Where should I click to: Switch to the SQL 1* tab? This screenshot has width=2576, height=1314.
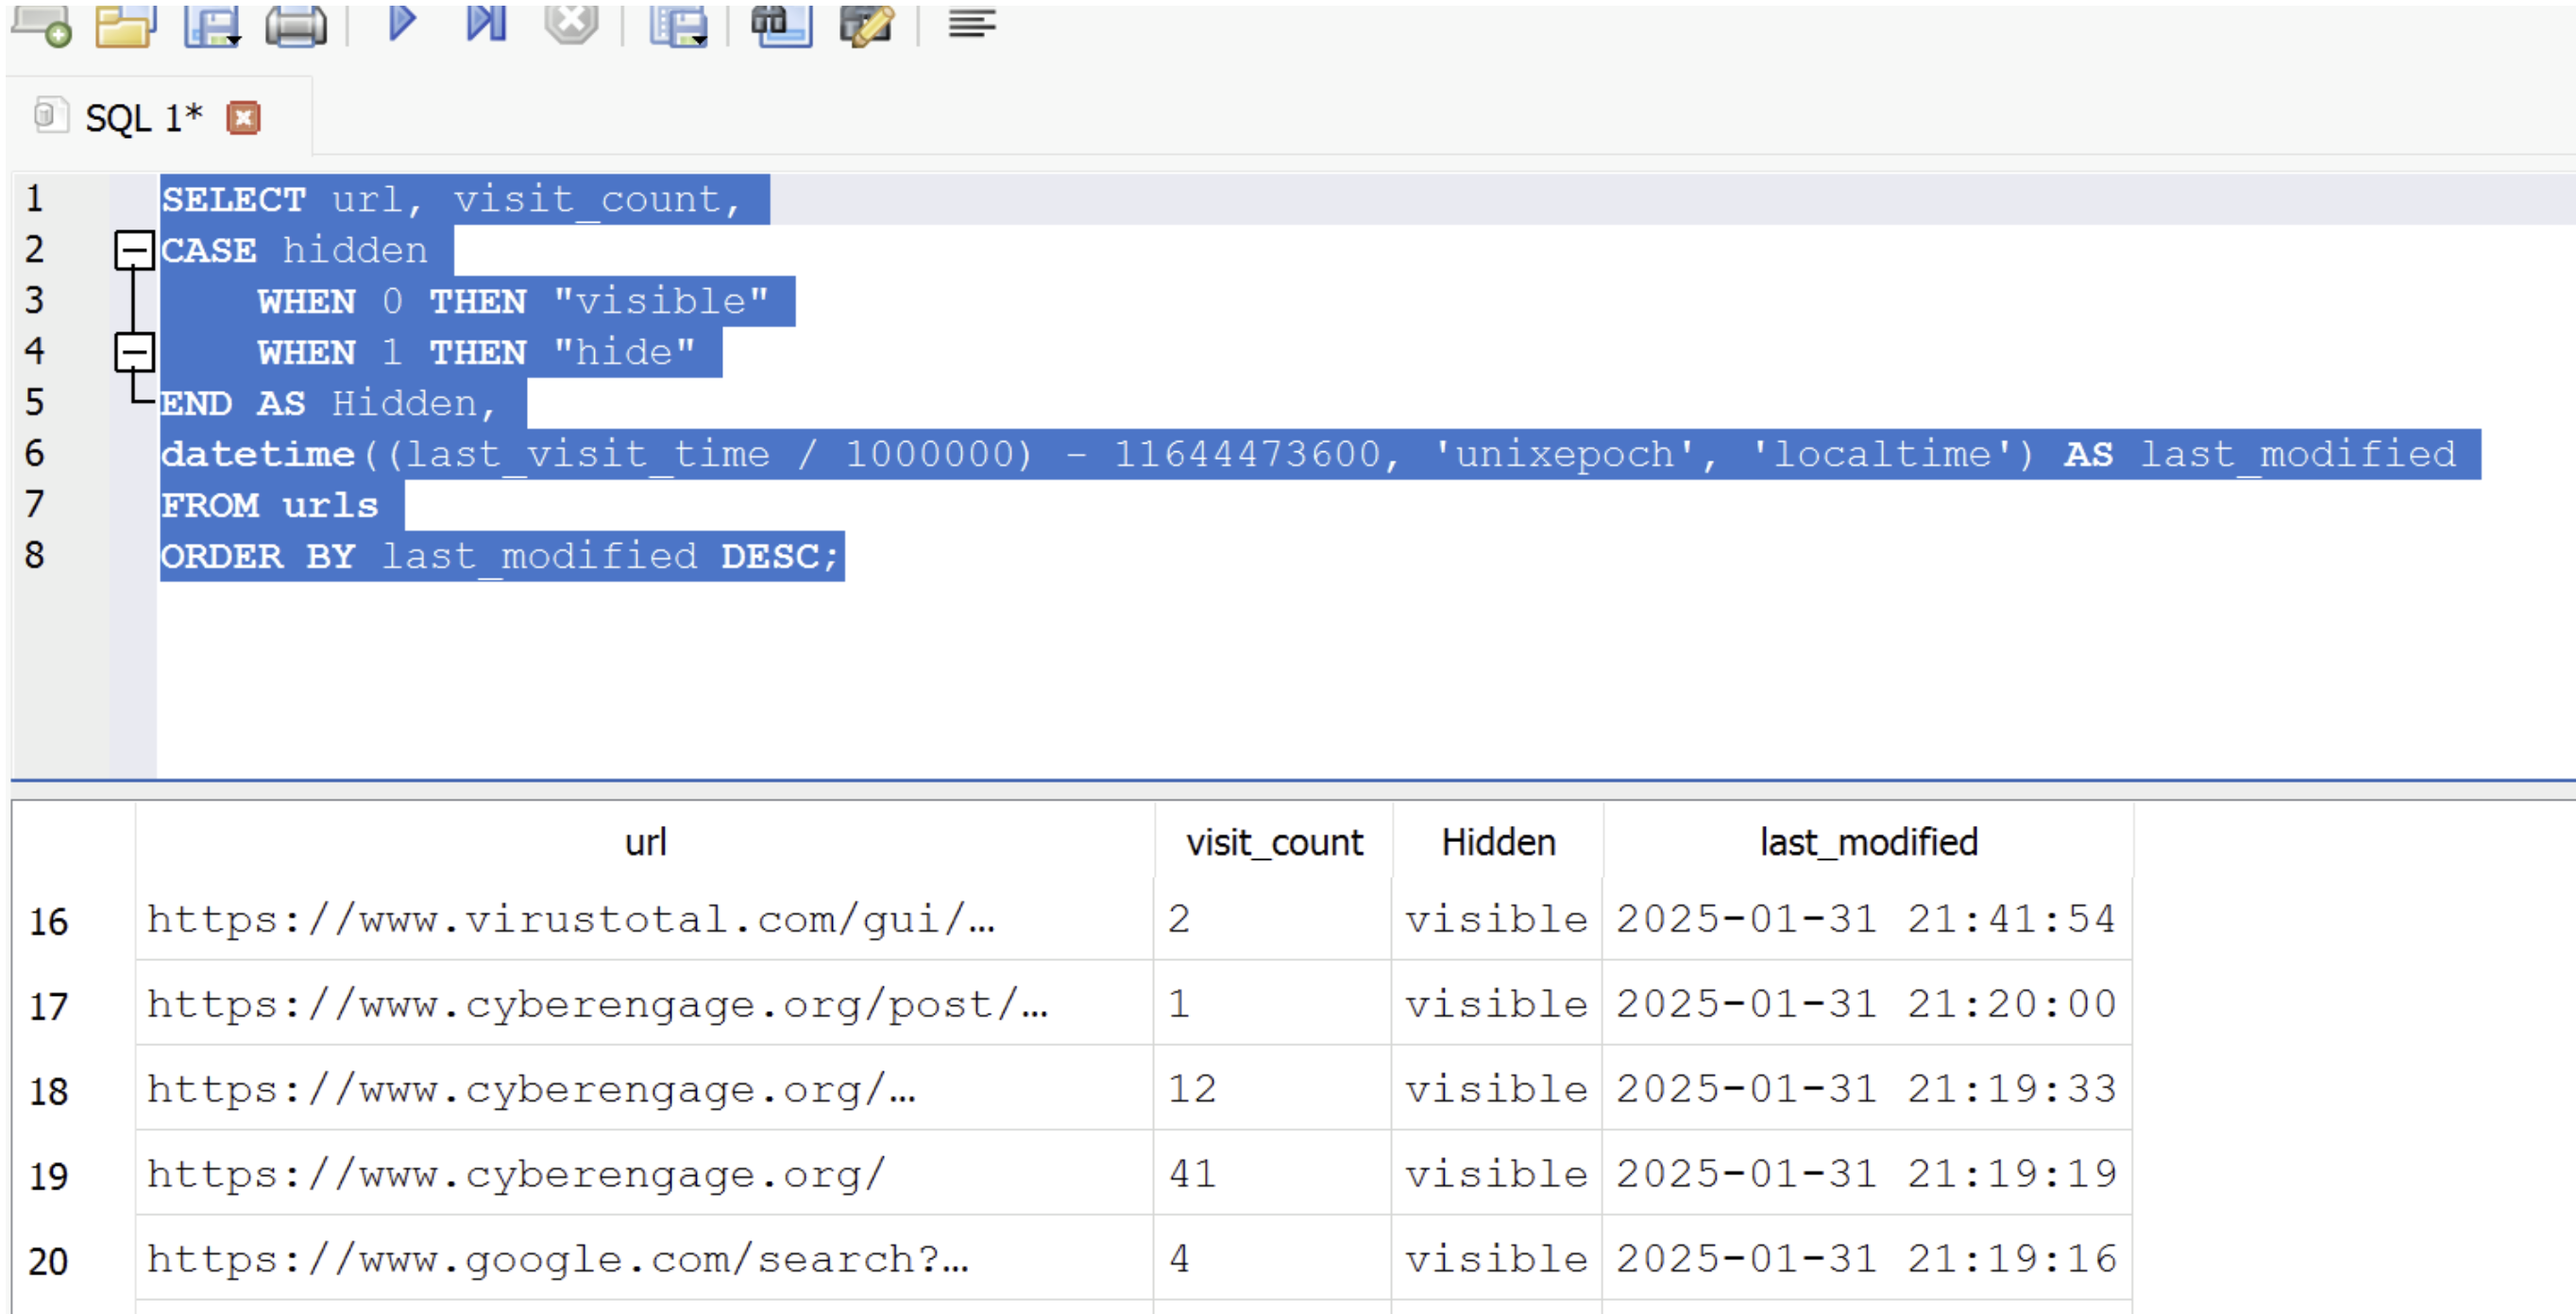143,118
